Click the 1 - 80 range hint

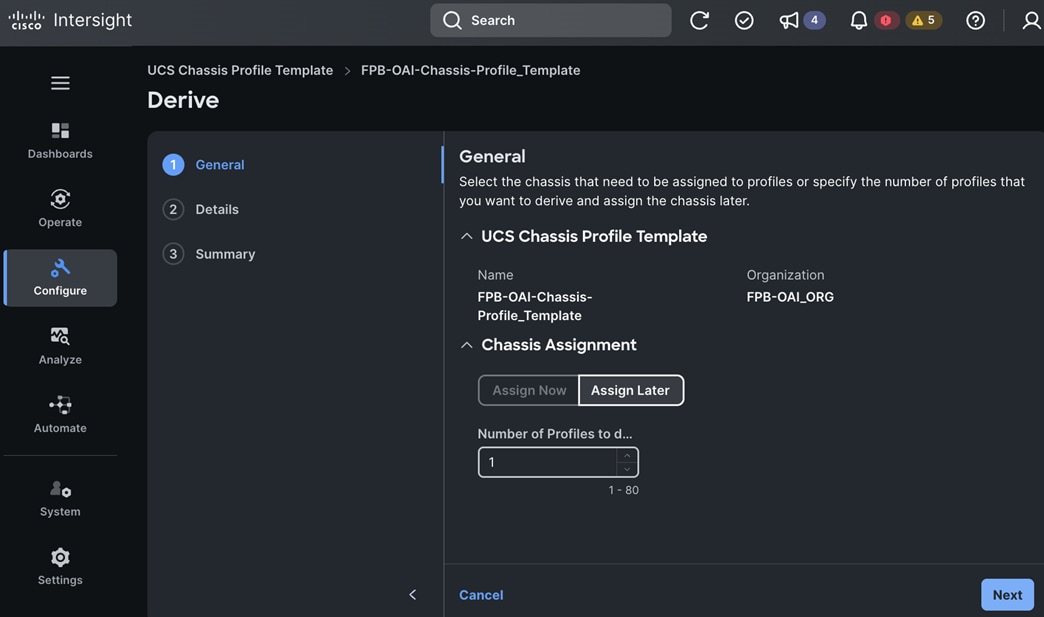(x=623, y=490)
